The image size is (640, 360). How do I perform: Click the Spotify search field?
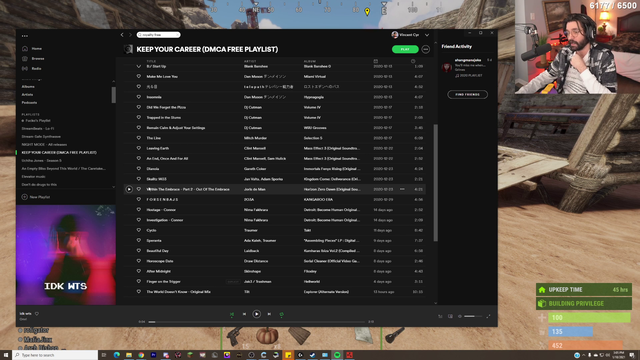tap(158, 35)
